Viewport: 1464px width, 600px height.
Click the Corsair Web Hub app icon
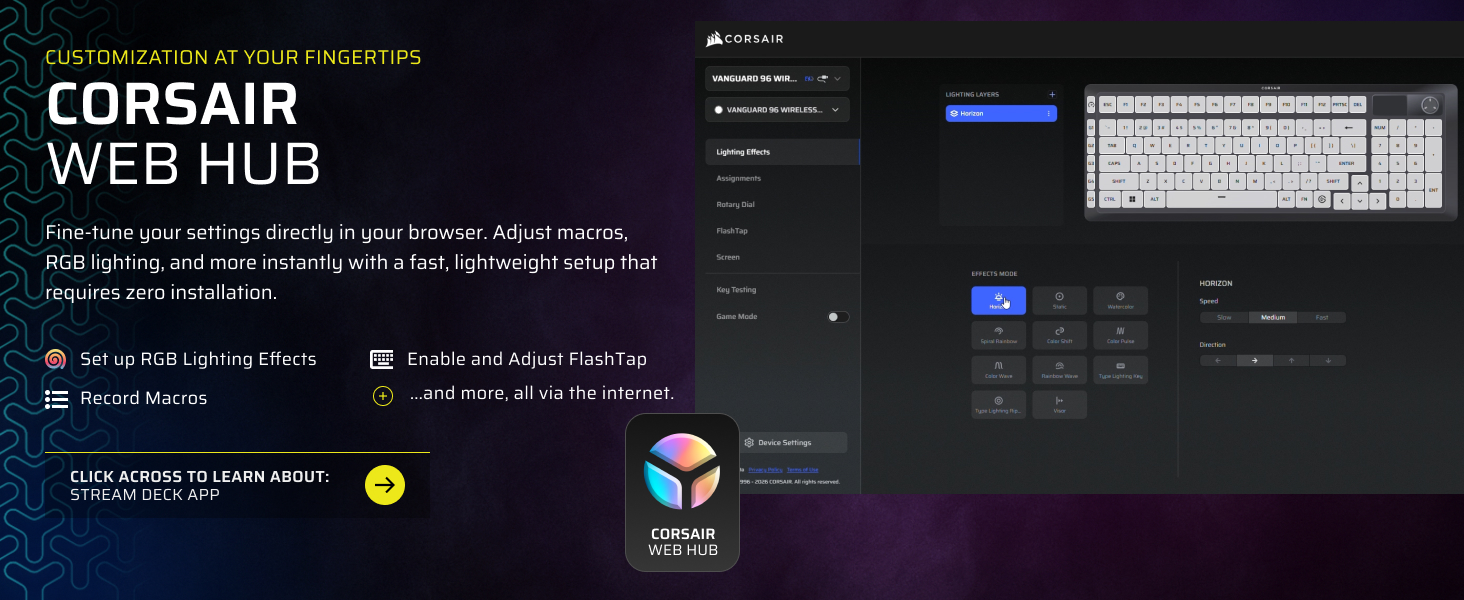point(682,492)
